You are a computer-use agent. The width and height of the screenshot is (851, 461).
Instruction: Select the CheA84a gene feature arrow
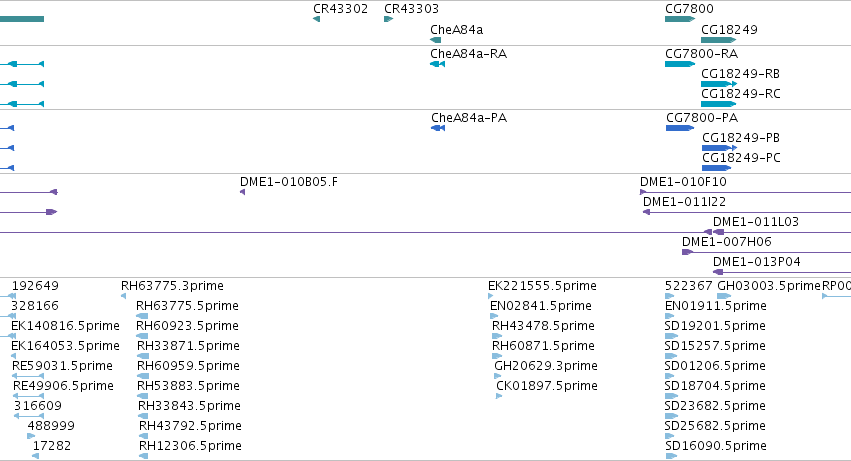435,40
